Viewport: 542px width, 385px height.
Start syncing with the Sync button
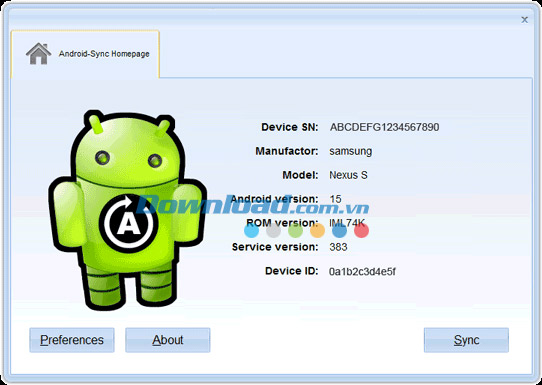(466, 340)
